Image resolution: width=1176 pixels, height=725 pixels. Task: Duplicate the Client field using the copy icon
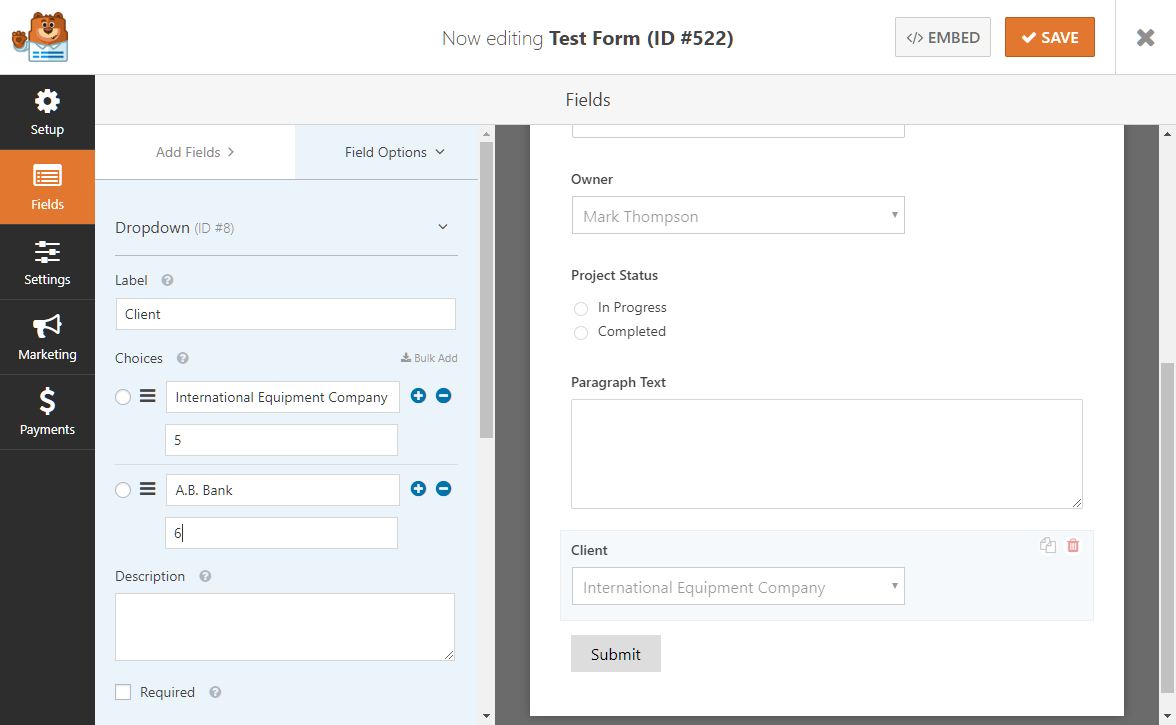tap(1047, 545)
